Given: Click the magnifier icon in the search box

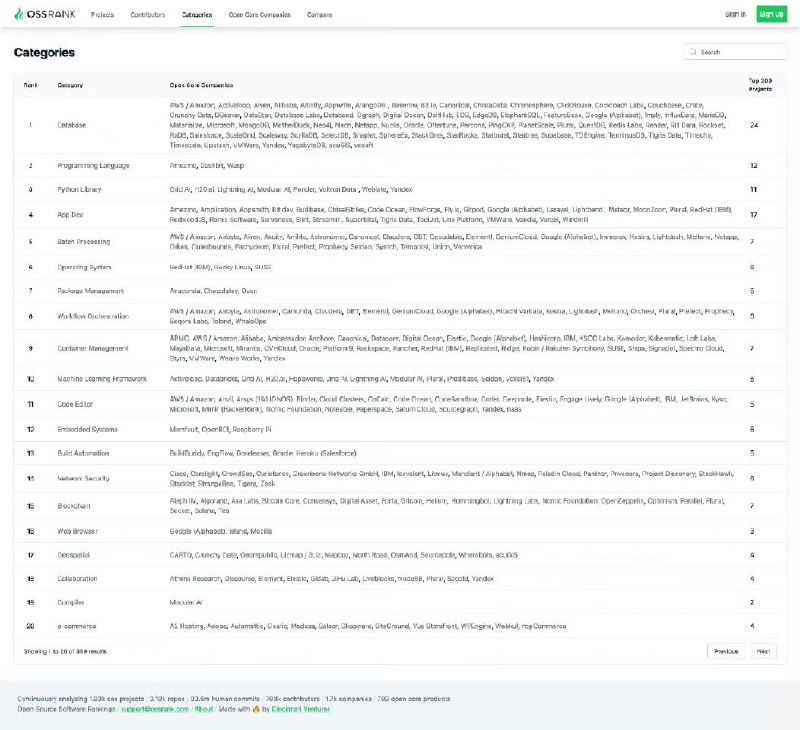Looking at the screenshot, I should 693,52.
